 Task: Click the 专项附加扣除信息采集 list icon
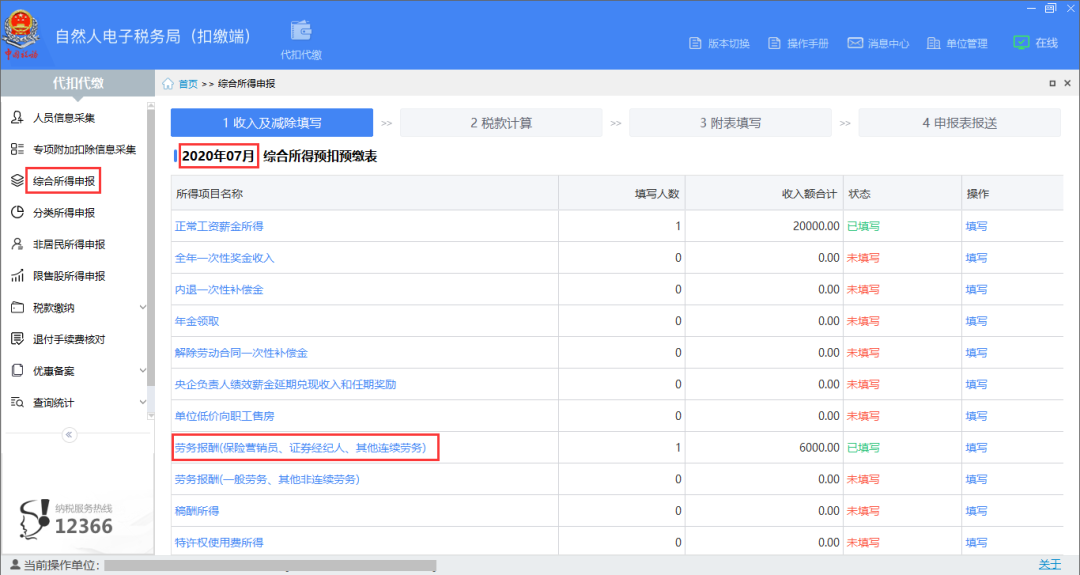point(17,149)
